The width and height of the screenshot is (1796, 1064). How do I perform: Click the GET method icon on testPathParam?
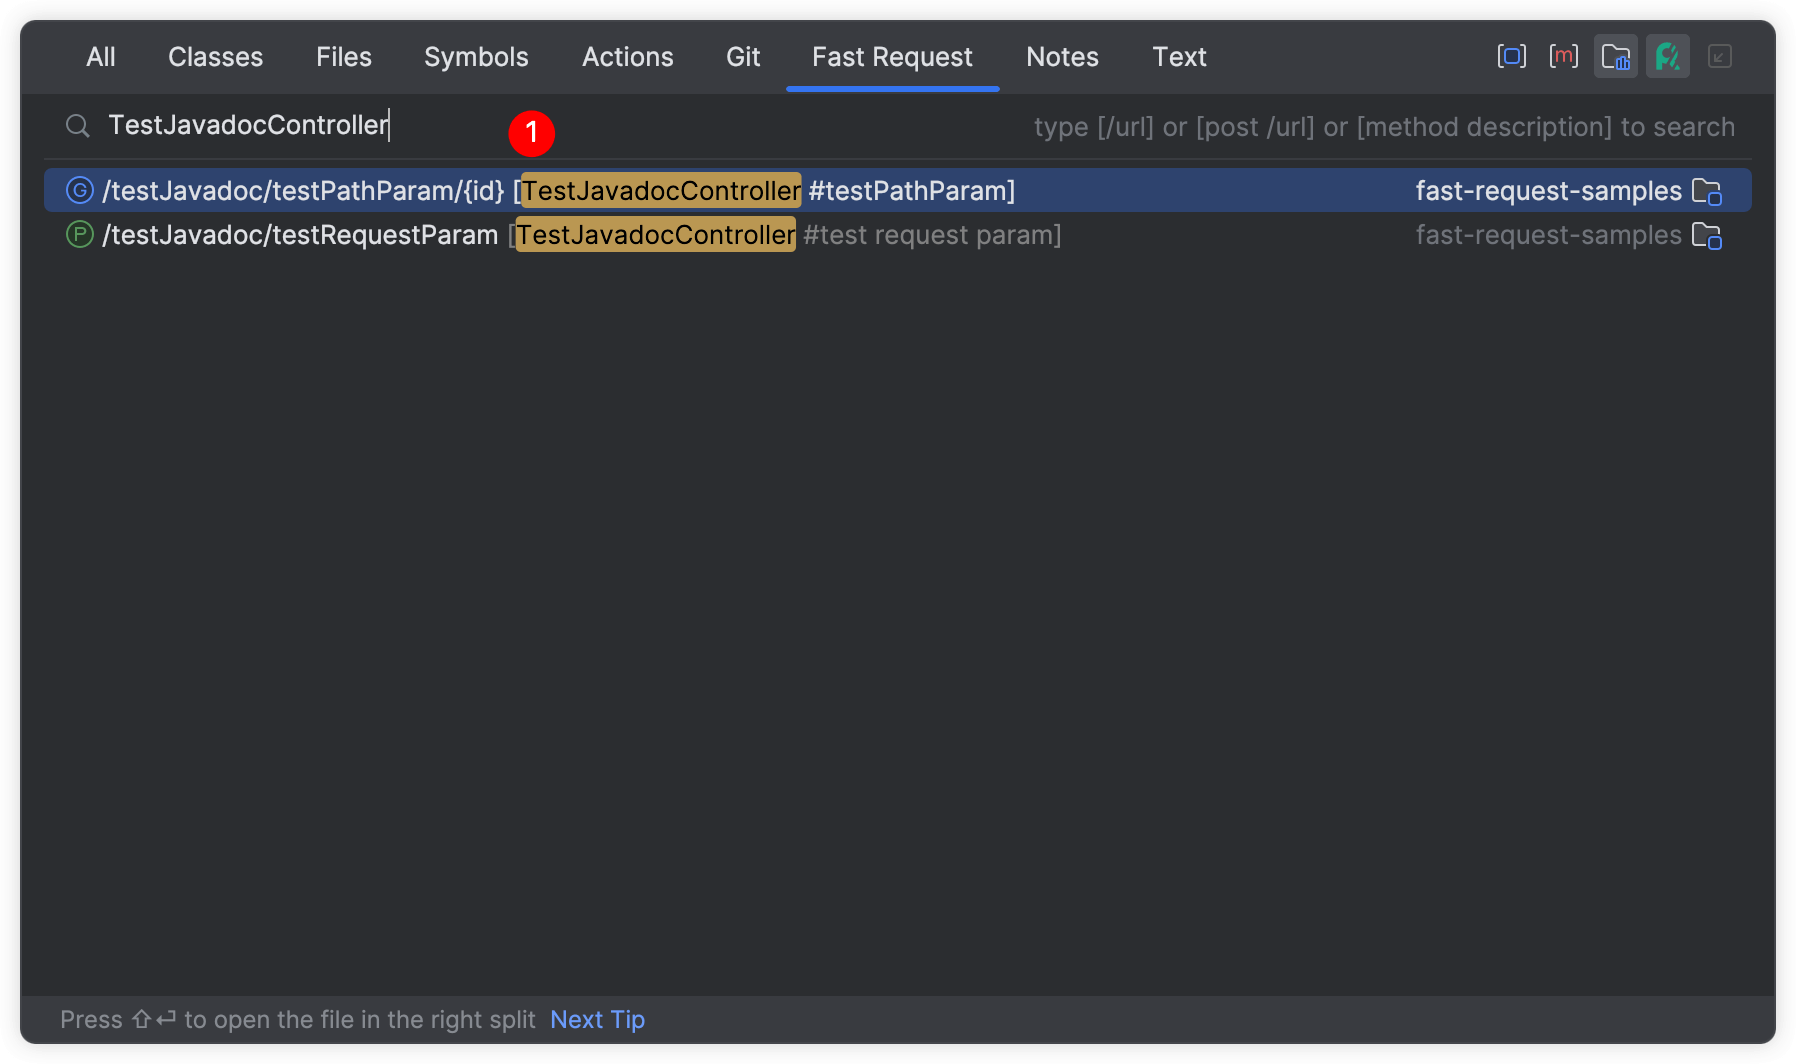(x=80, y=190)
